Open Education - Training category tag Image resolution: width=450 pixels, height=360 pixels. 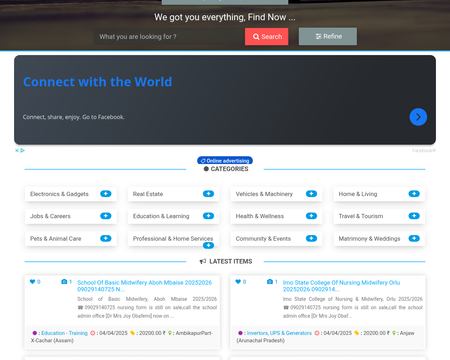[64, 333]
